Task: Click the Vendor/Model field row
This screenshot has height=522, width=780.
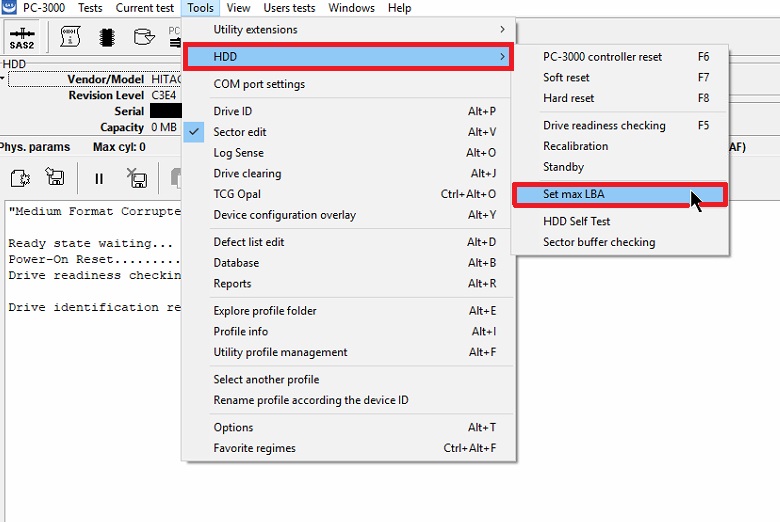Action: [x=95, y=79]
